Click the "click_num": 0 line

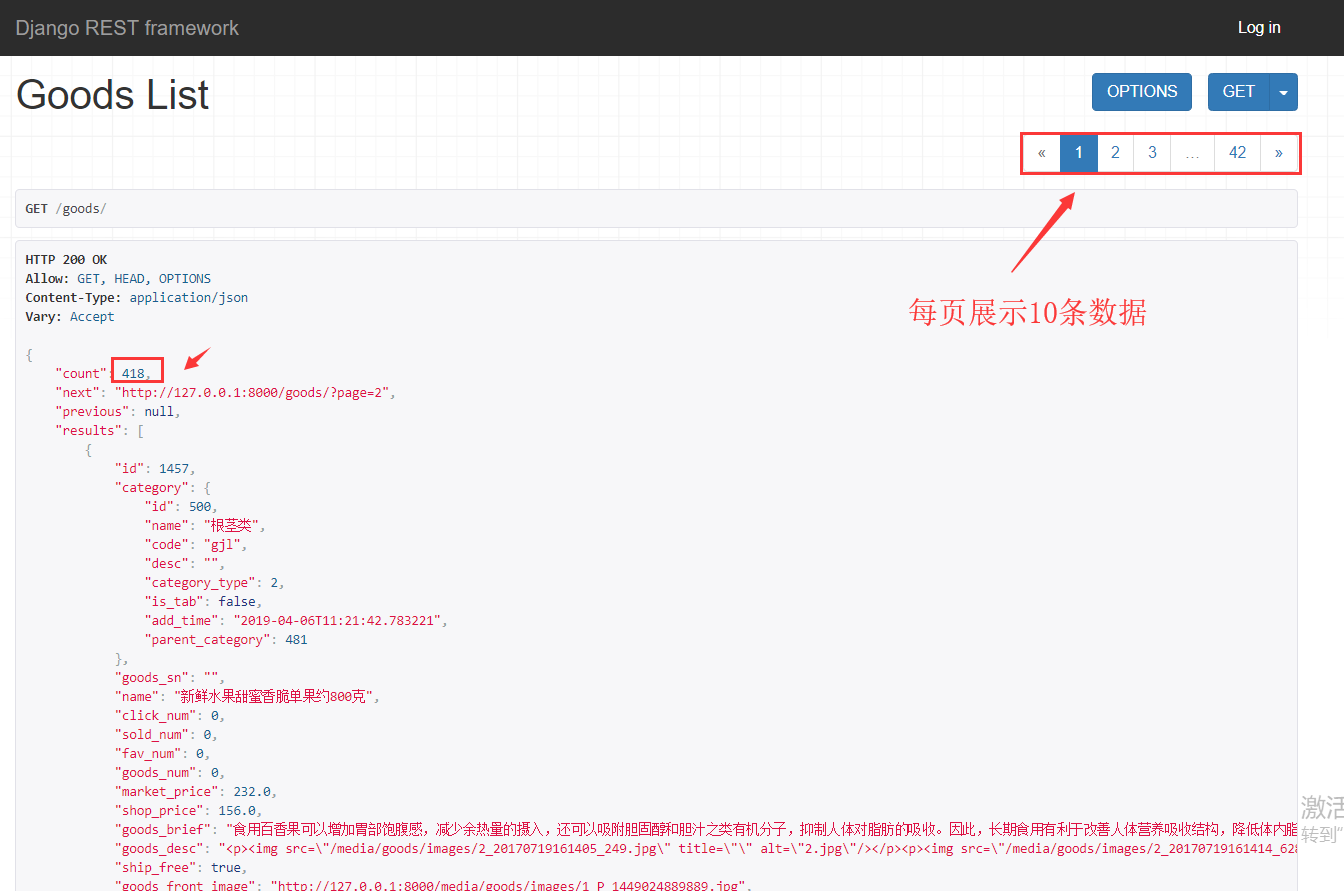point(170,715)
